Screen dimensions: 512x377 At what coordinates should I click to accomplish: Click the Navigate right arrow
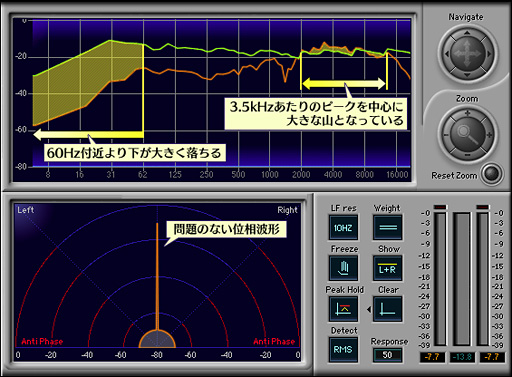[488, 54]
